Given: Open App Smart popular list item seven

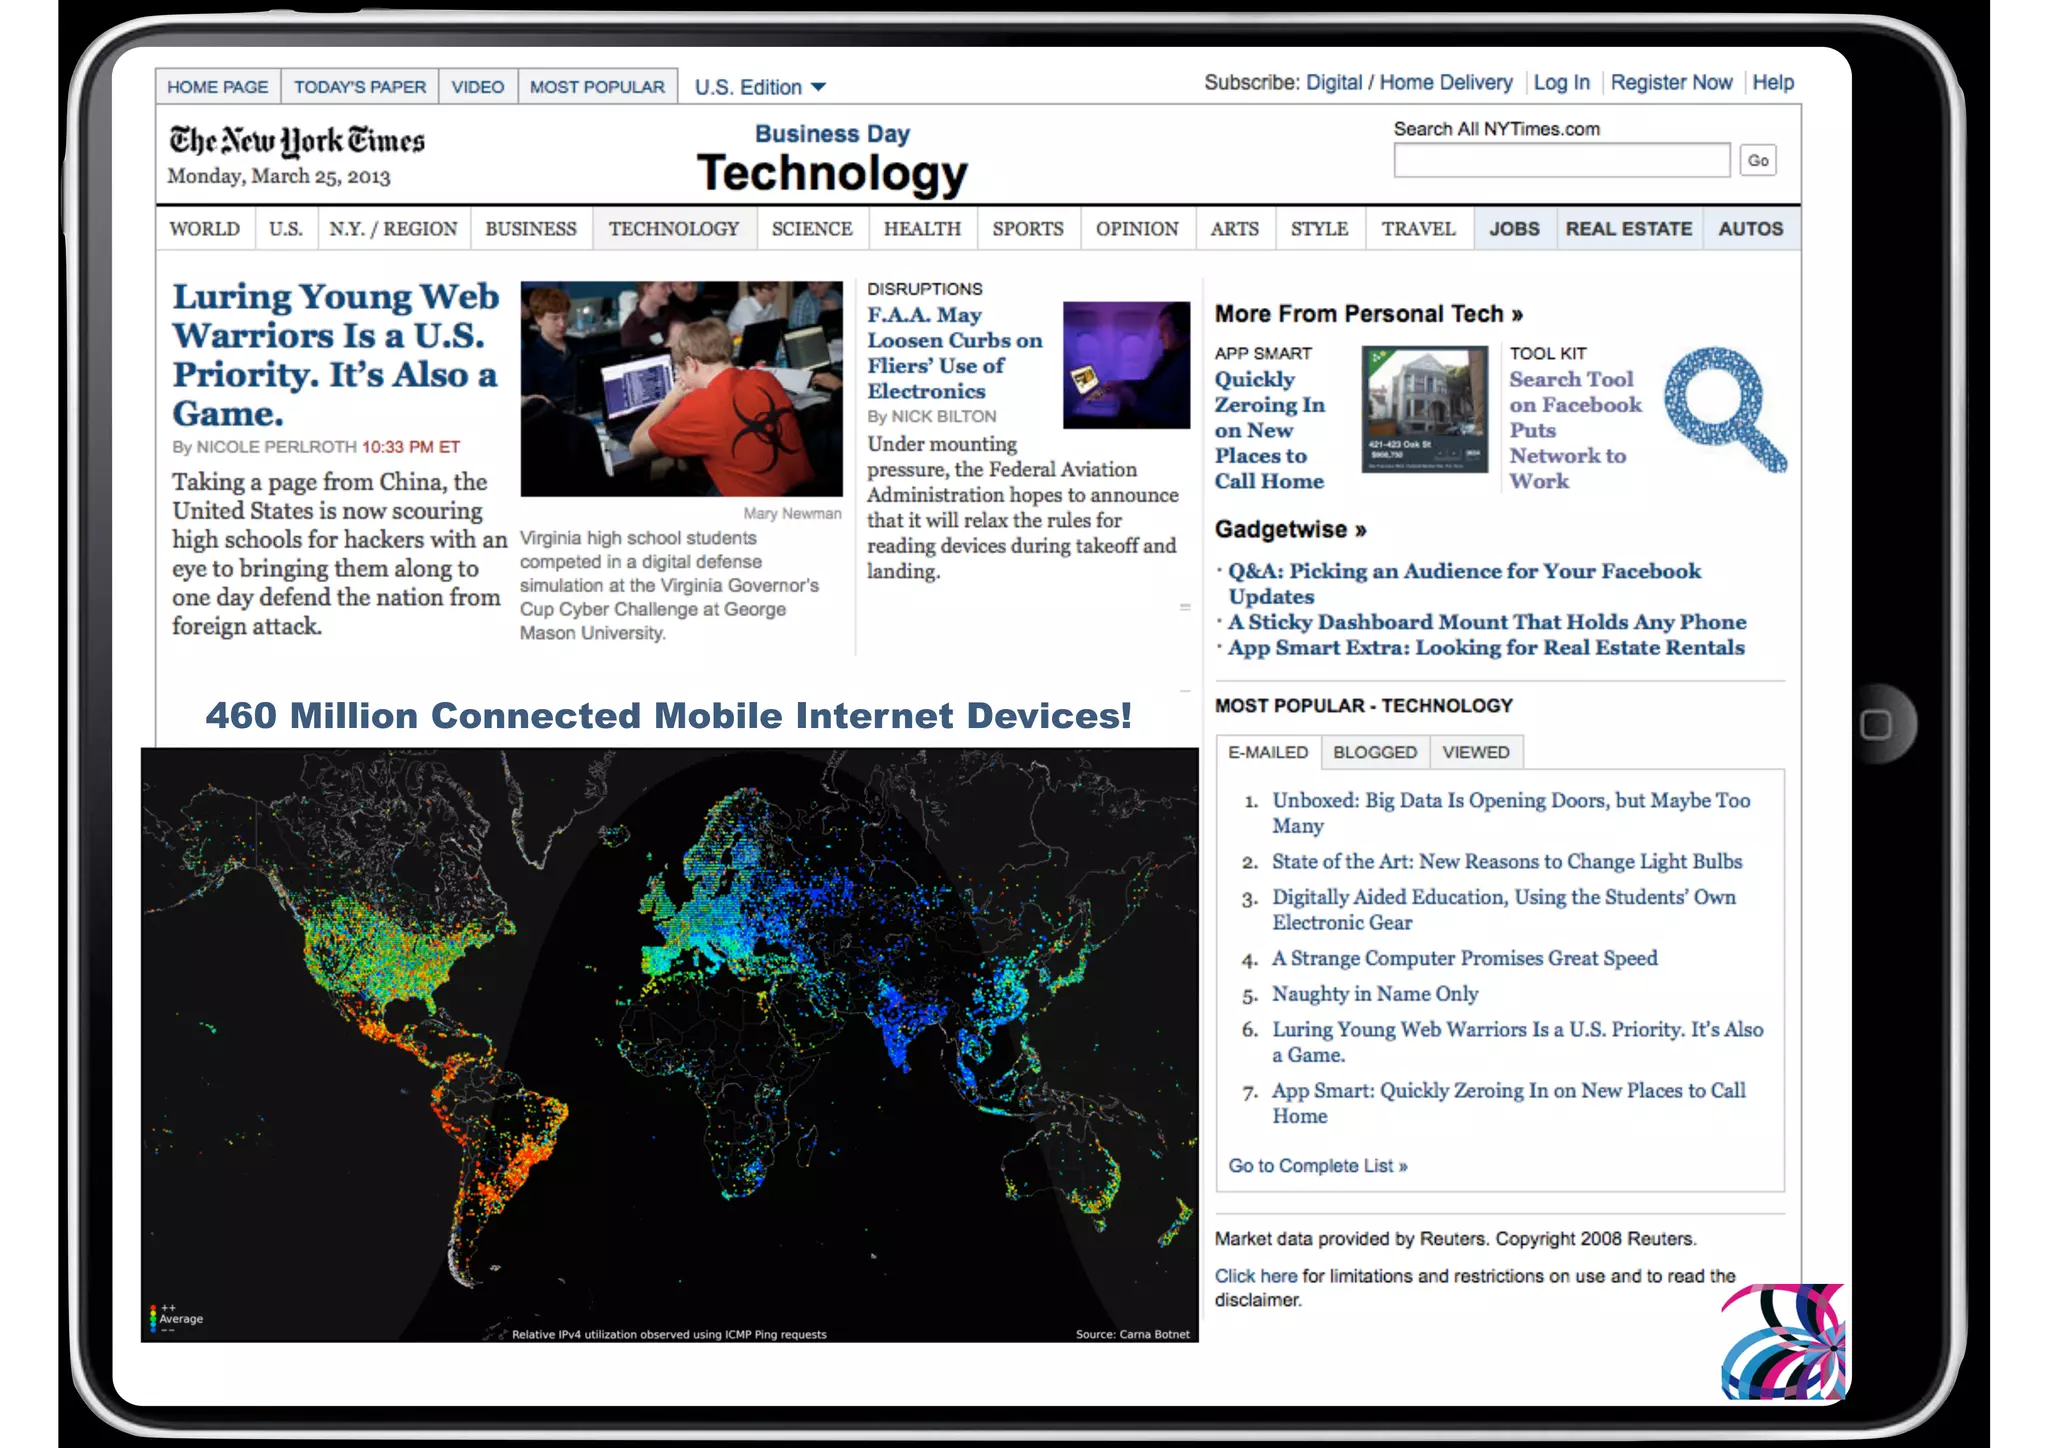Looking at the screenshot, I should (1509, 1103).
